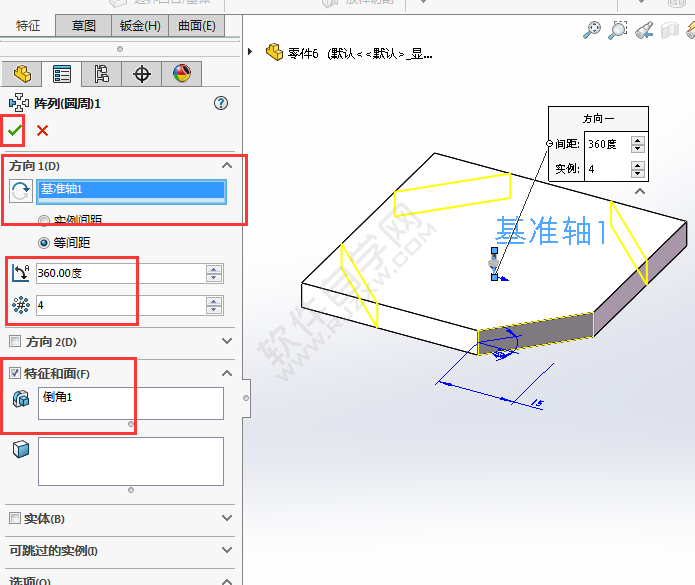This screenshot has height=585, width=695.
Task: Click the 零件6 part icon
Action: click(x=274, y=52)
